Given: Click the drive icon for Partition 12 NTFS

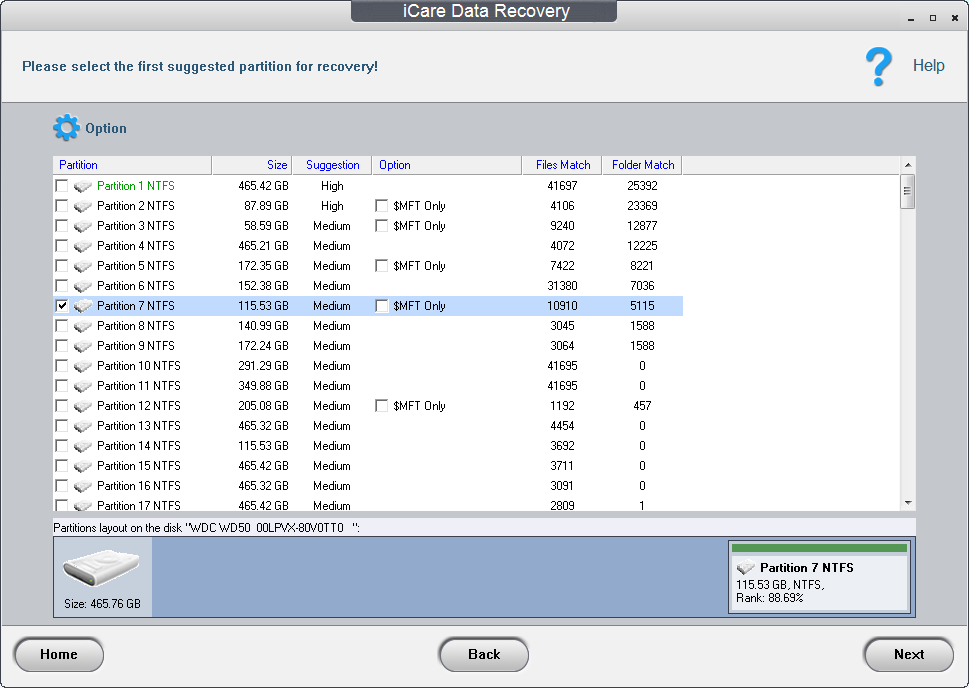Looking at the screenshot, I should coord(83,406).
